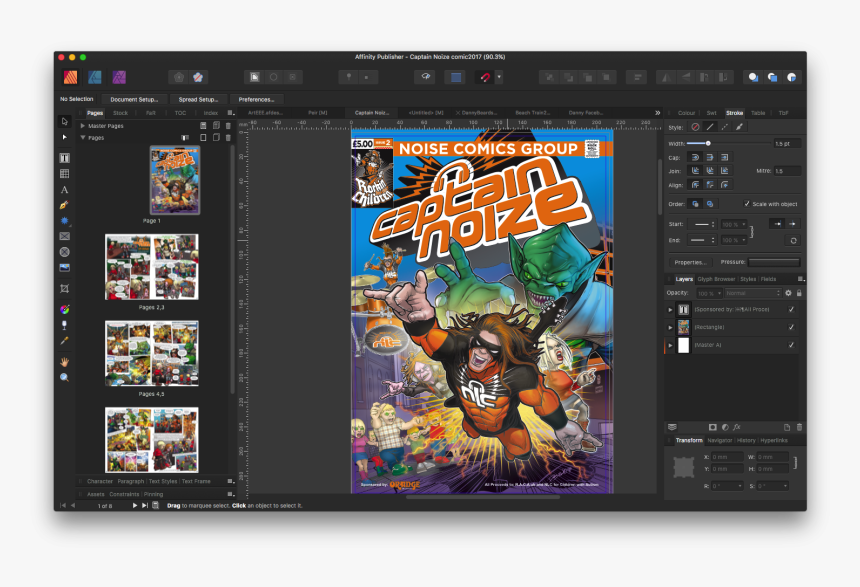
Task: Select the Move tool arrow
Action: (64, 121)
